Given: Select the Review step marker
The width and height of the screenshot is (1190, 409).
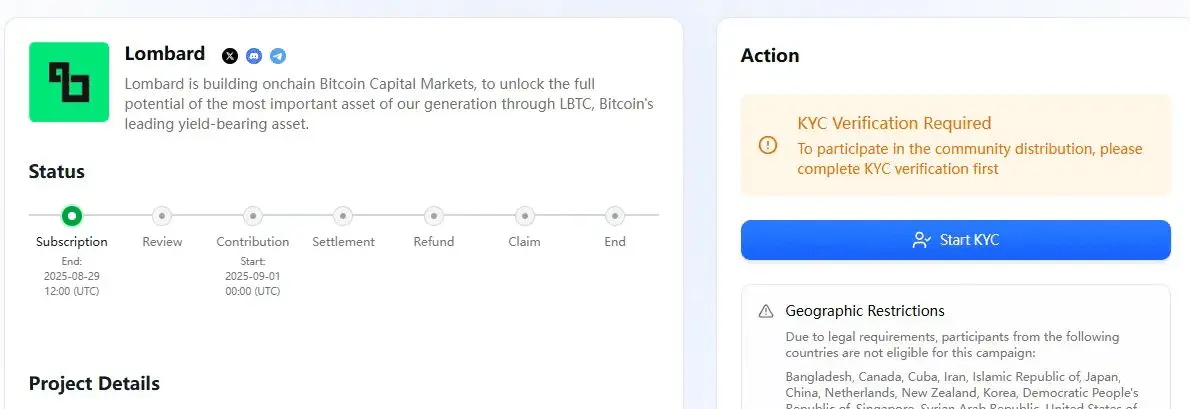Looking at the screenshot, I should click(x=162, y=216).
